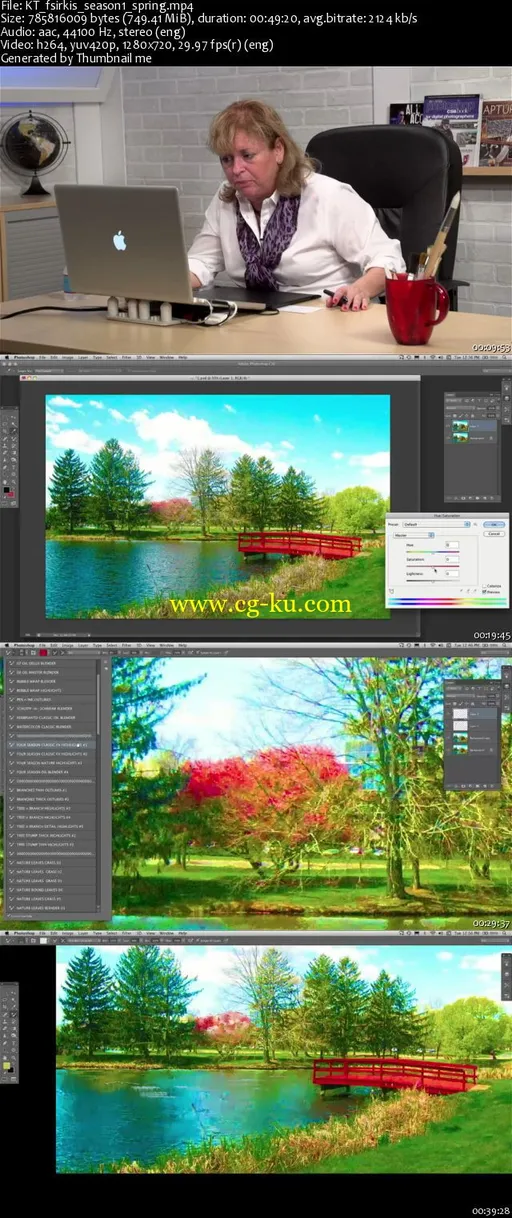Viewport: 512px width, 1218px height.
Task: Select FOUR SEASON OIL BLENDER #4 preset
Action: click(51, 772)
